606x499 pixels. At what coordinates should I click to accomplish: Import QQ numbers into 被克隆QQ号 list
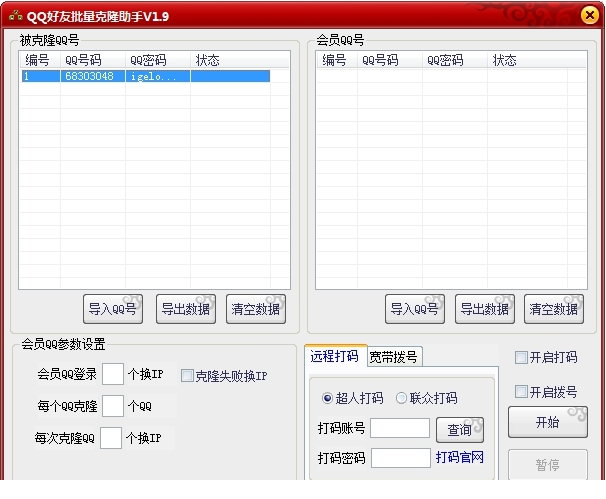[x=113, y=309]
